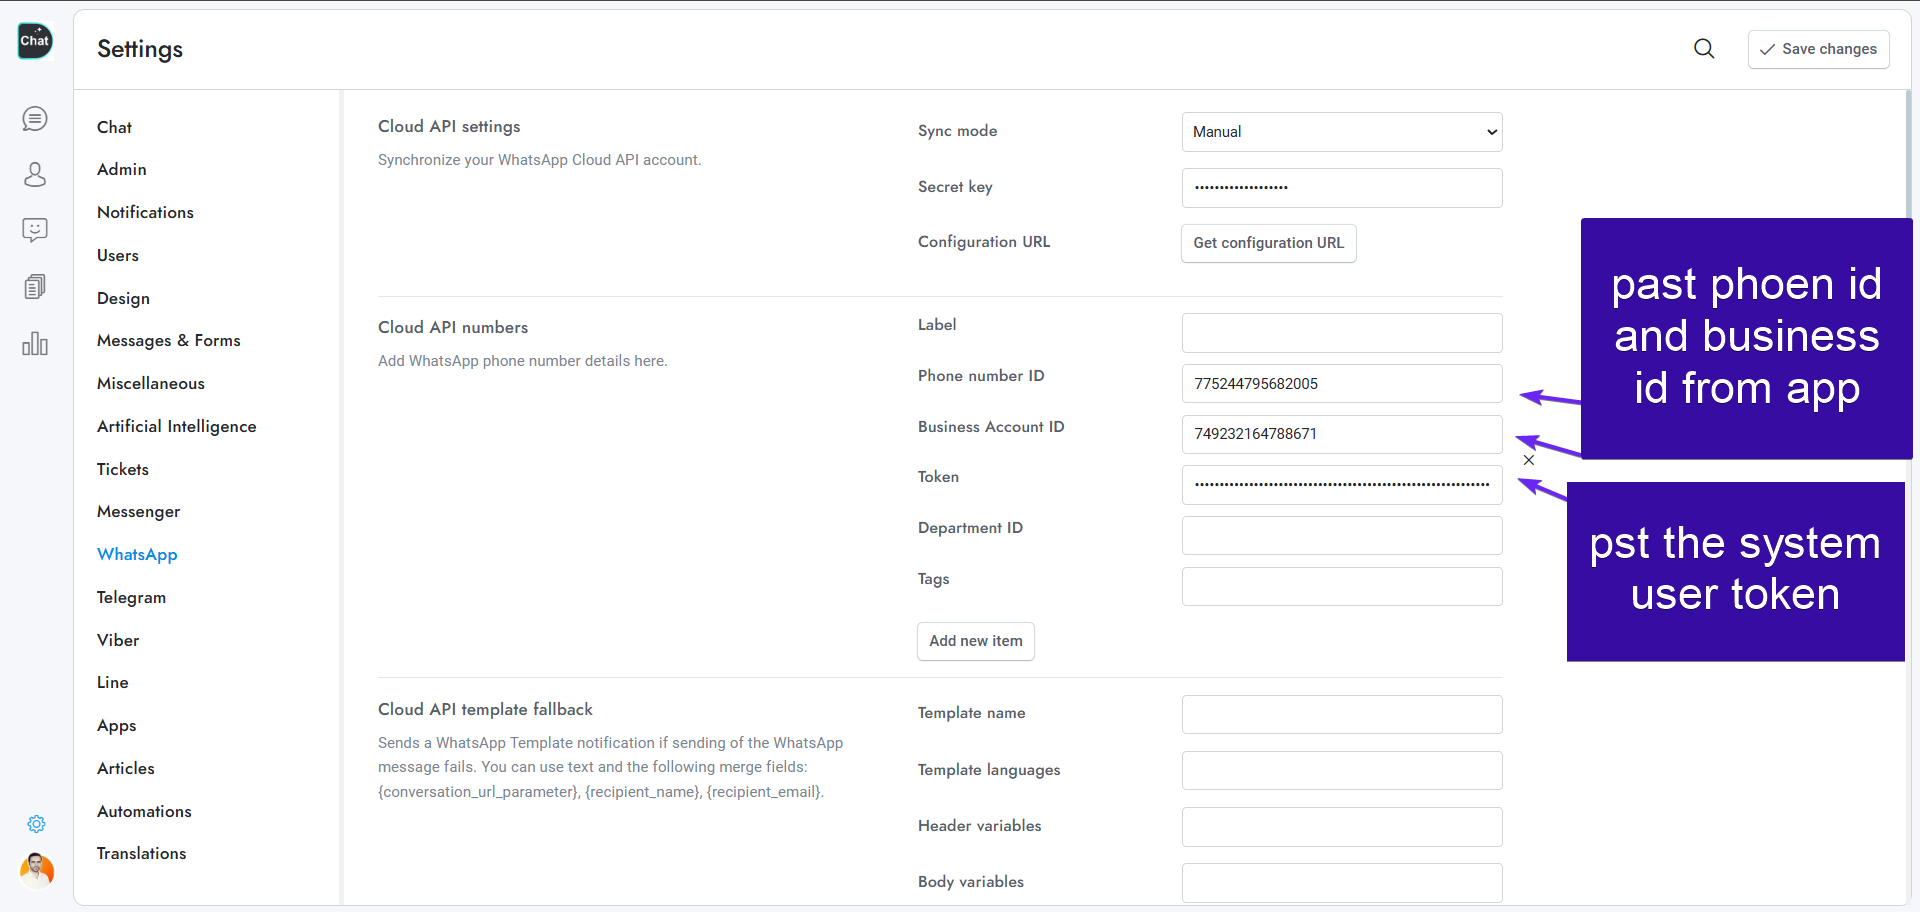
Task: Open the conversations chat bubble icon
Action: point(35,119)
